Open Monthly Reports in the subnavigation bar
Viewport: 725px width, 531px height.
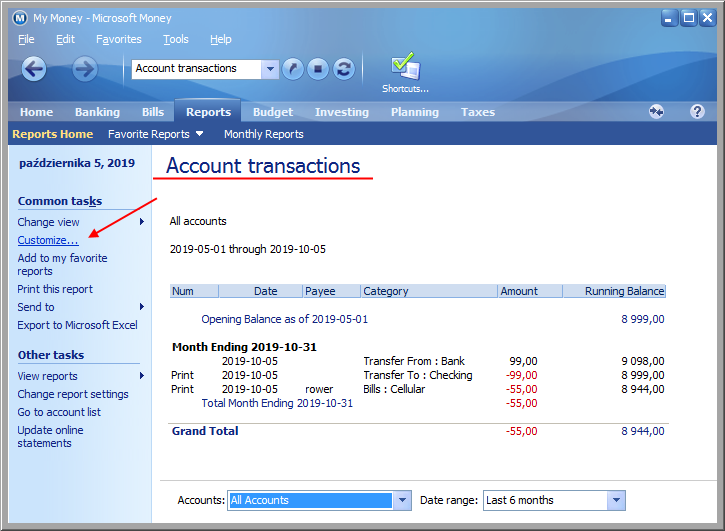[x=263, y=134]
